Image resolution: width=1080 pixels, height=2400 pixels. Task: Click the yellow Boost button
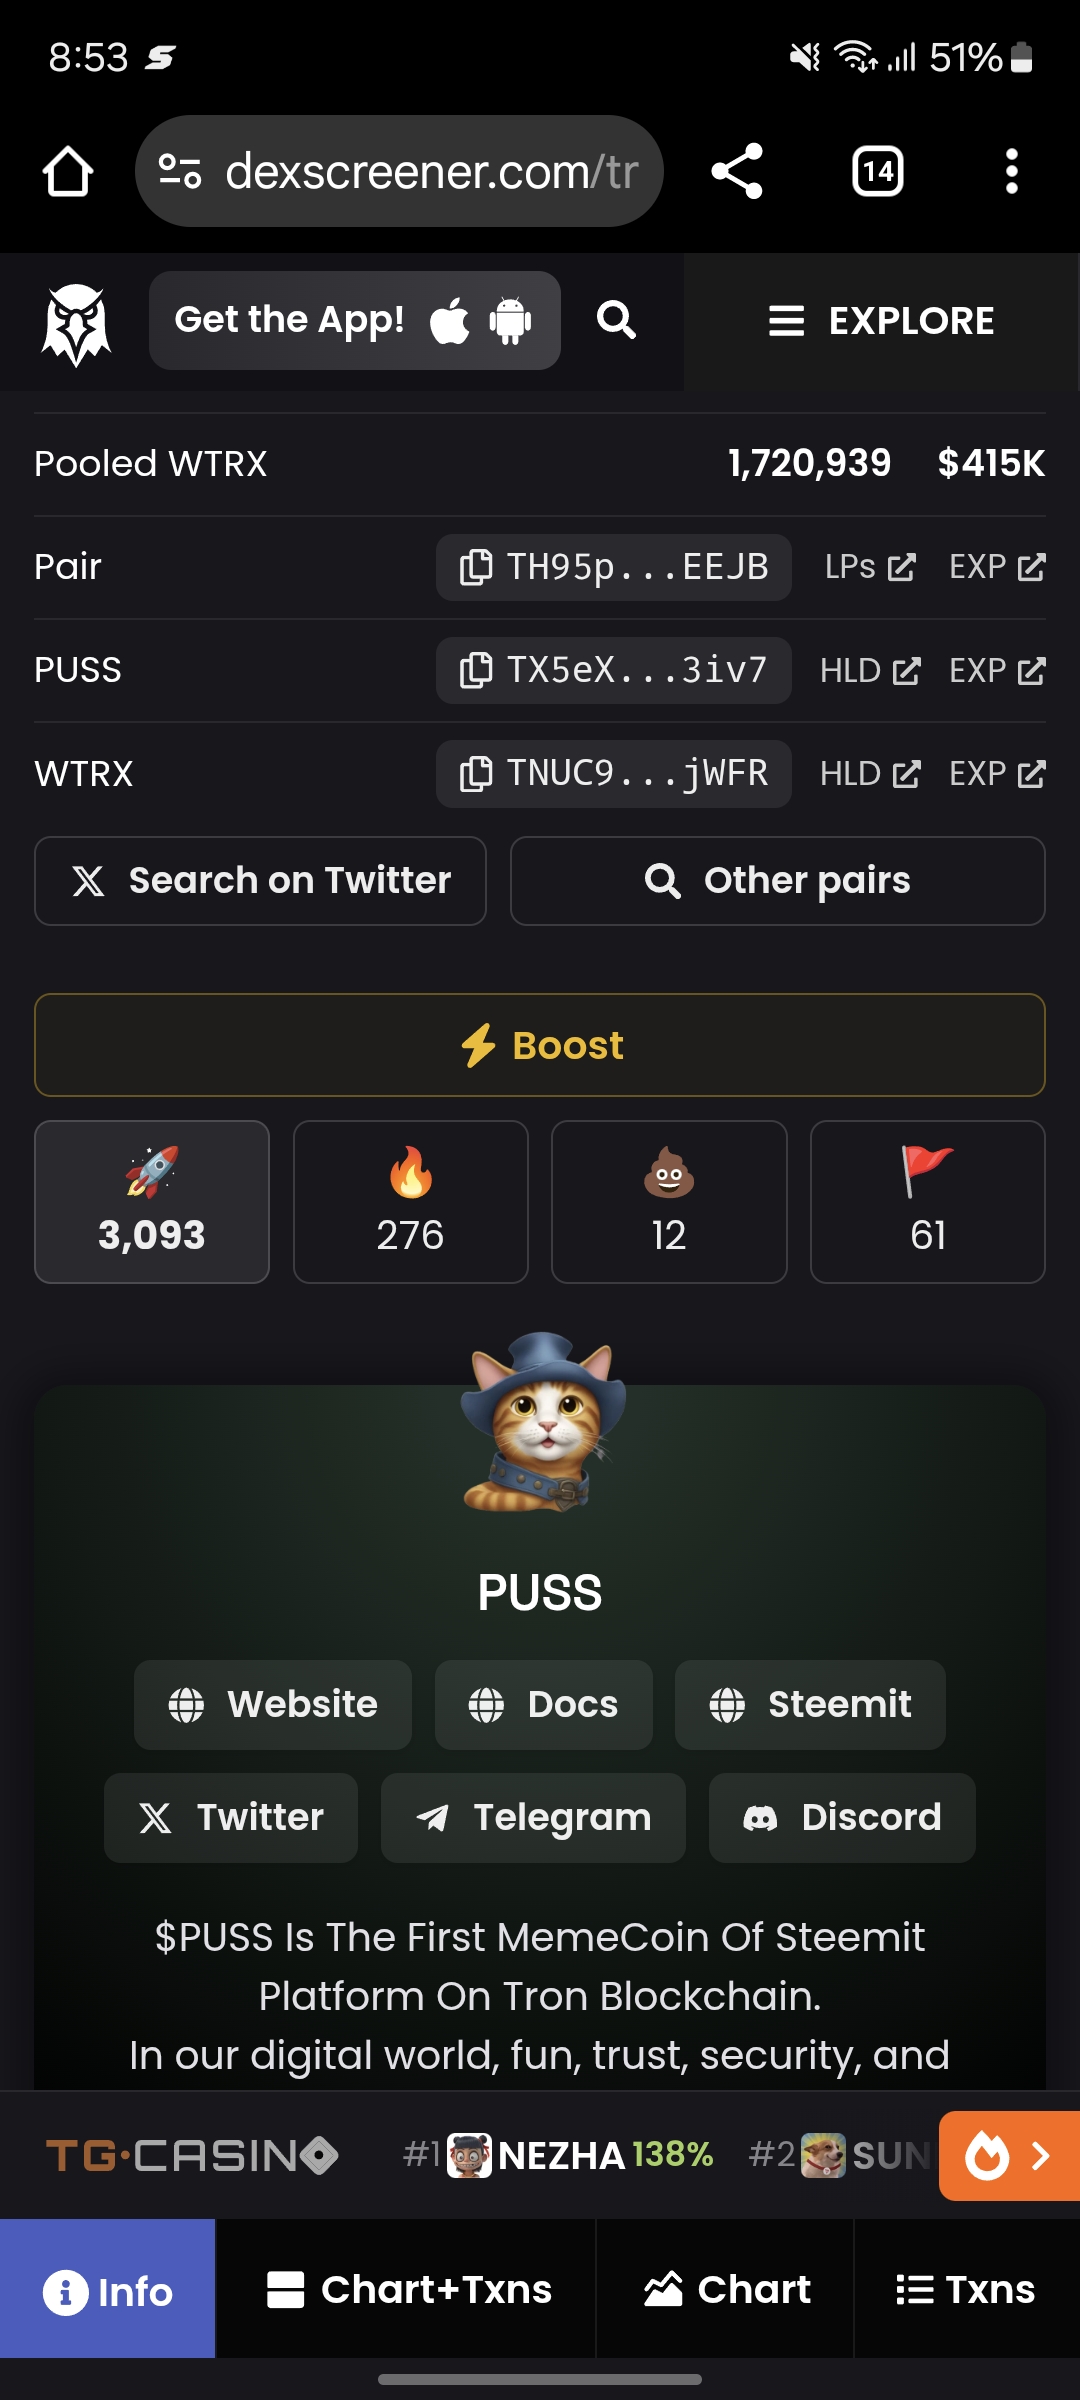pyautogui.click(x=540, y=1045)
